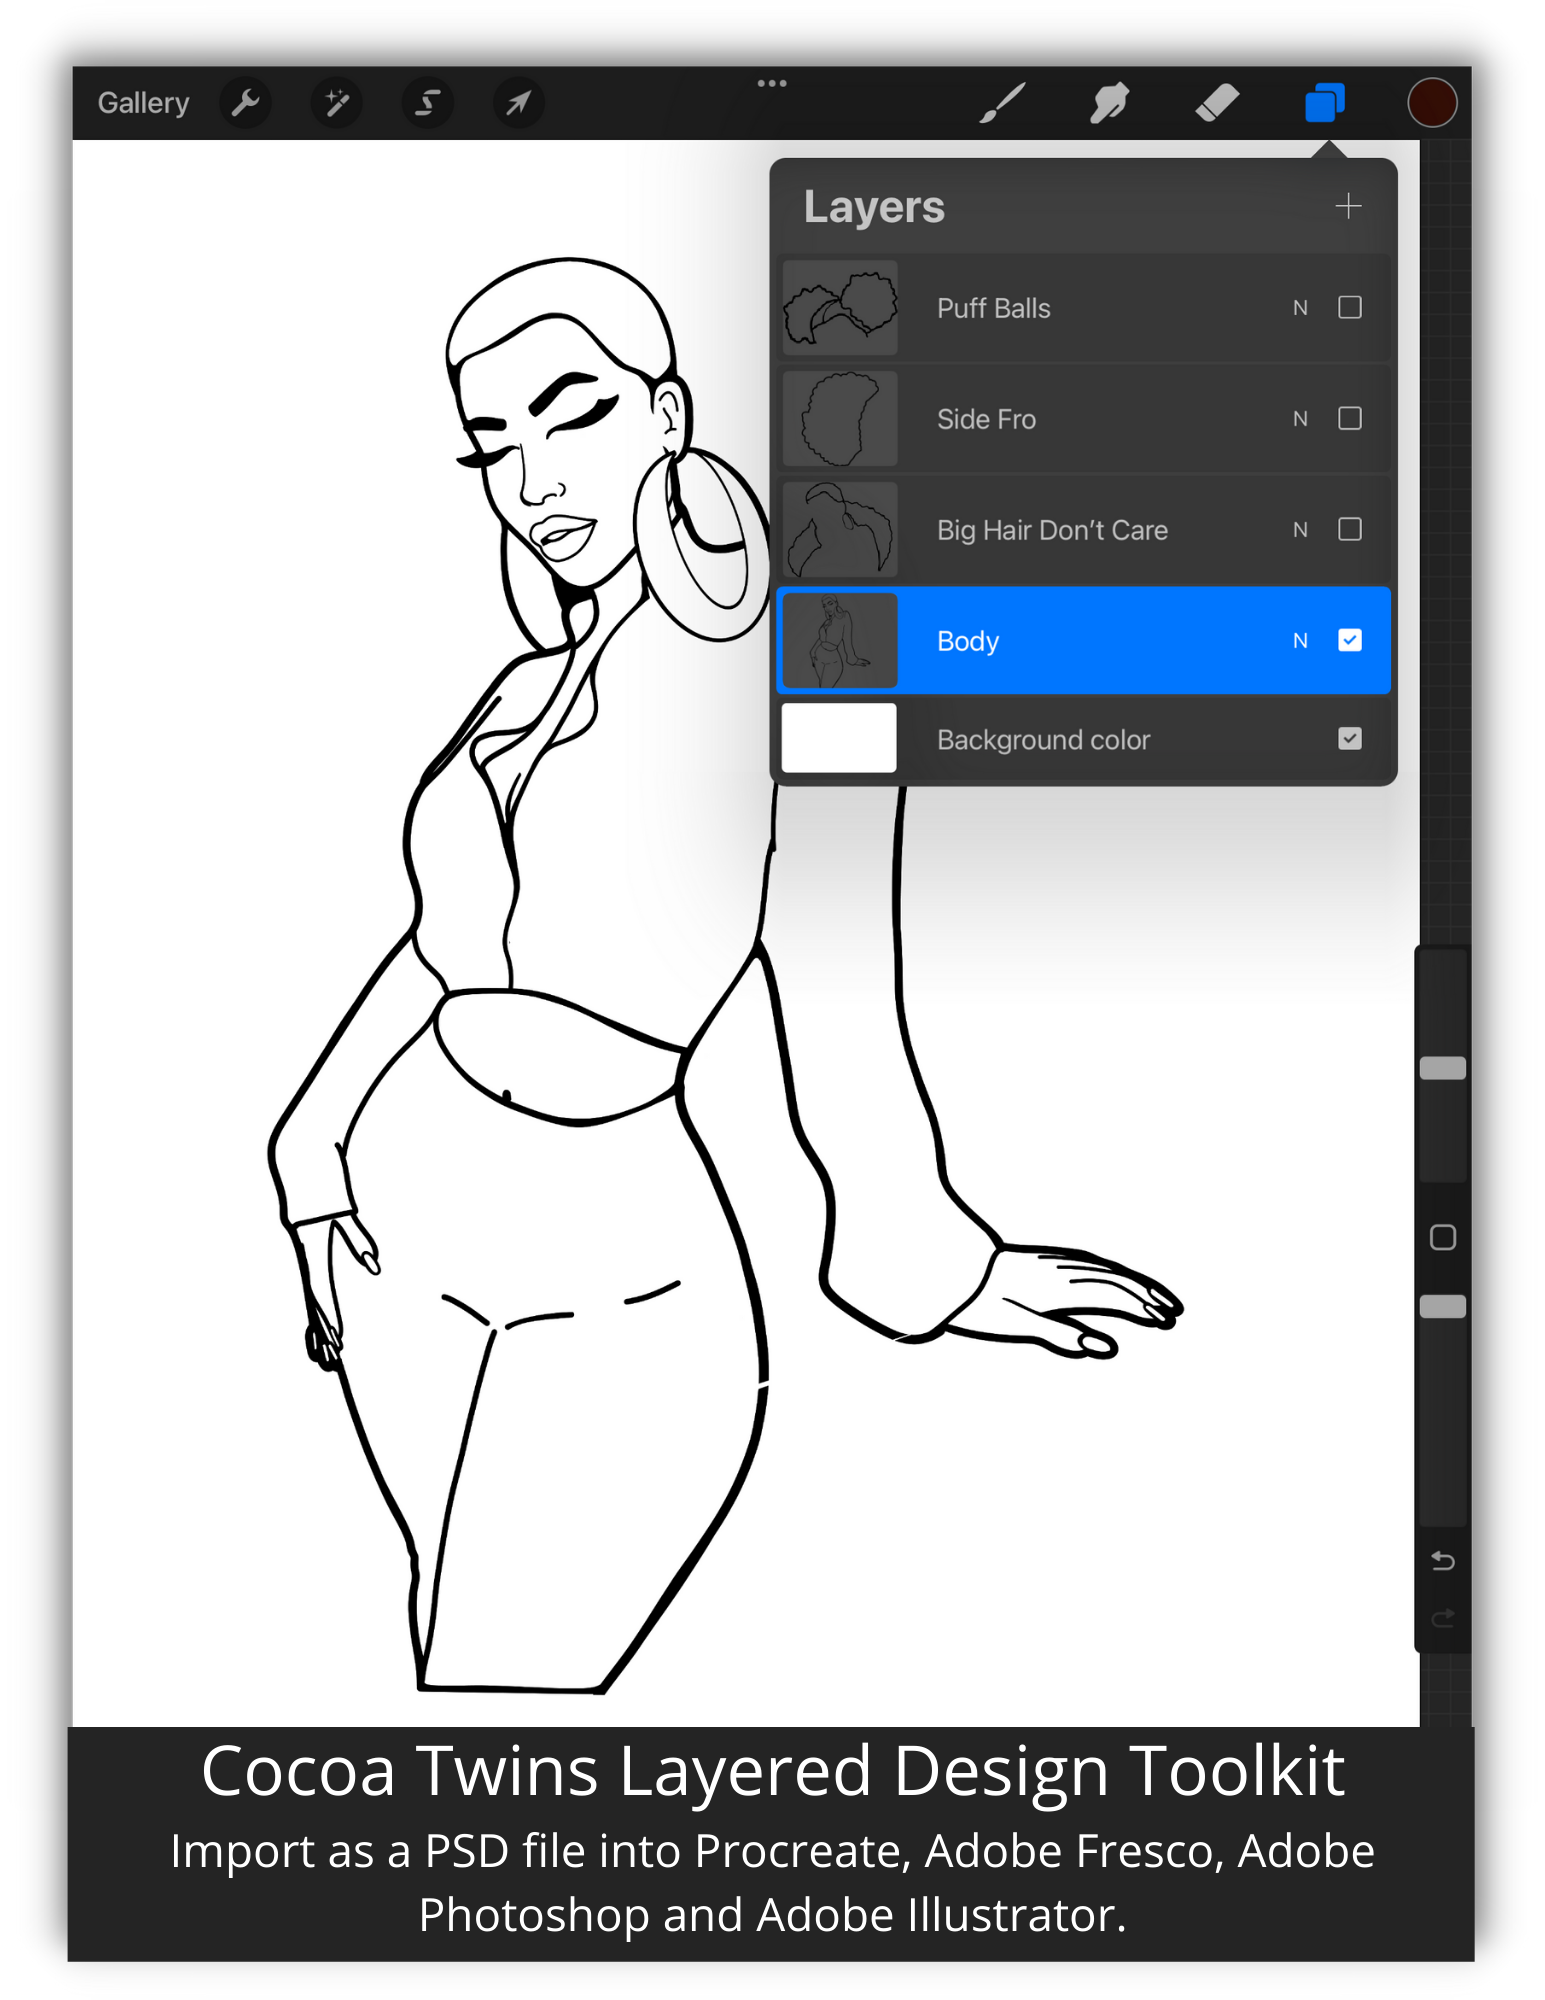Undo the last action

coord(1443,1560)
